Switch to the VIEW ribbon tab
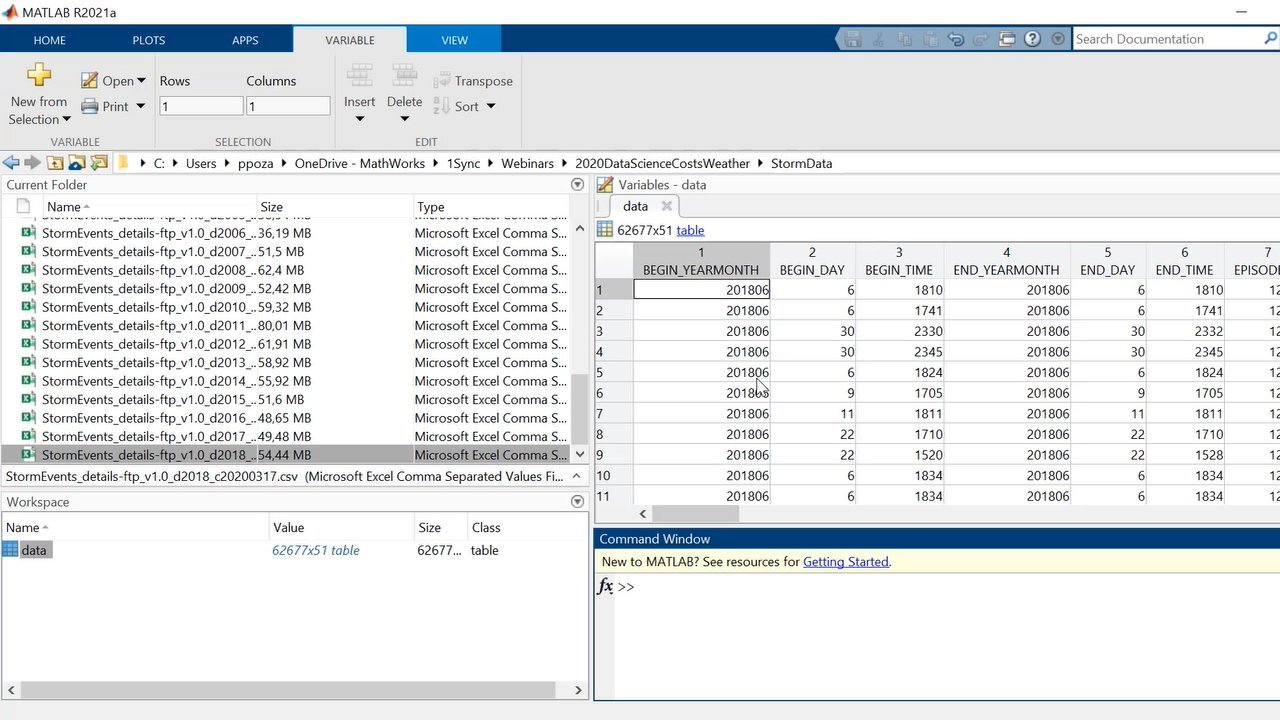This screenshot has height=720, width=1280. pos(454,40)
